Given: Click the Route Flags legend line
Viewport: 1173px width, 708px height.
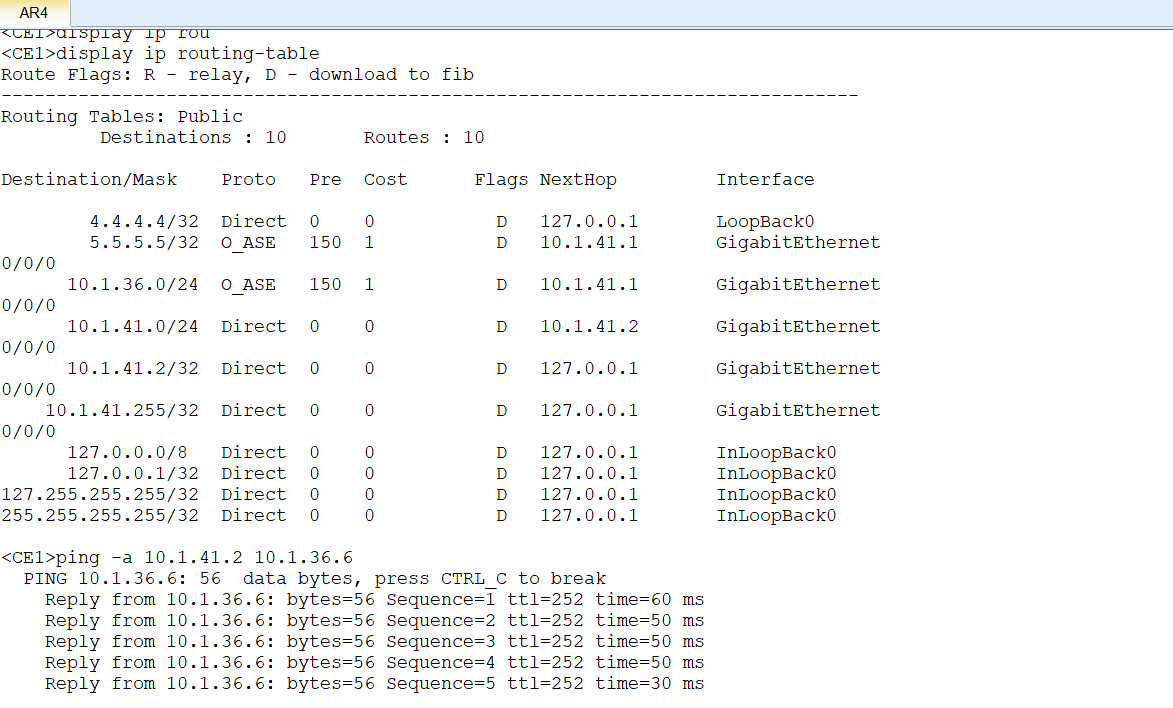Looking at the screenshot, I should (237, 75).
